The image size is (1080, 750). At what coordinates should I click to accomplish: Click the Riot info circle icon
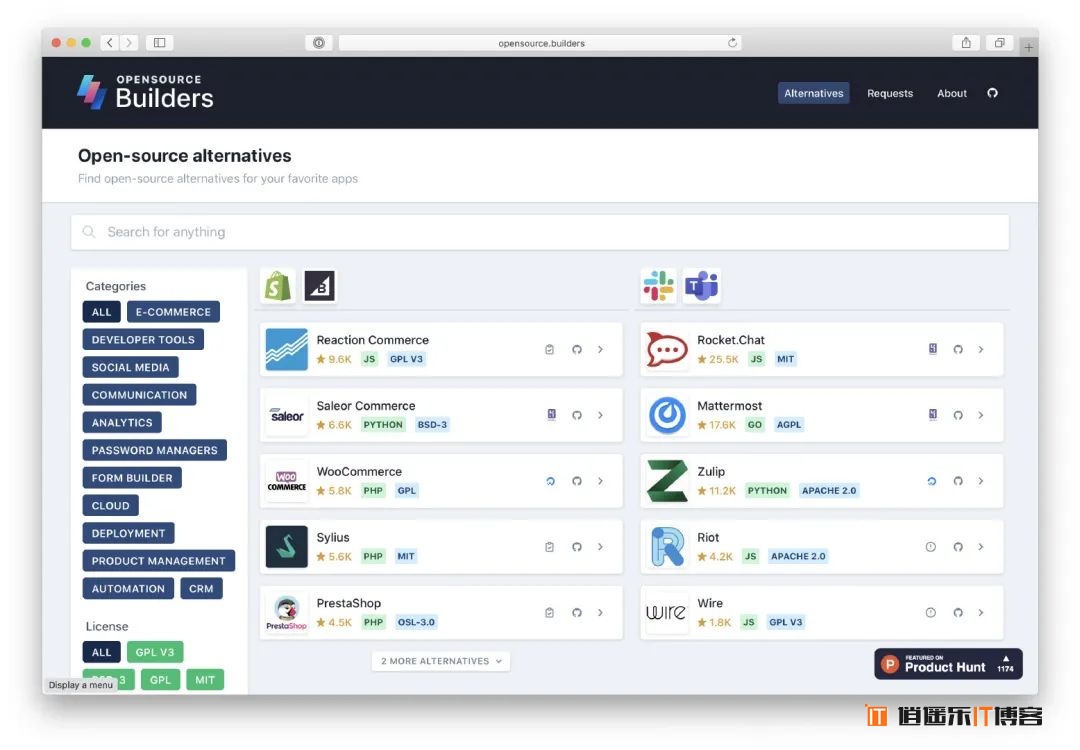tap(931, 547)
